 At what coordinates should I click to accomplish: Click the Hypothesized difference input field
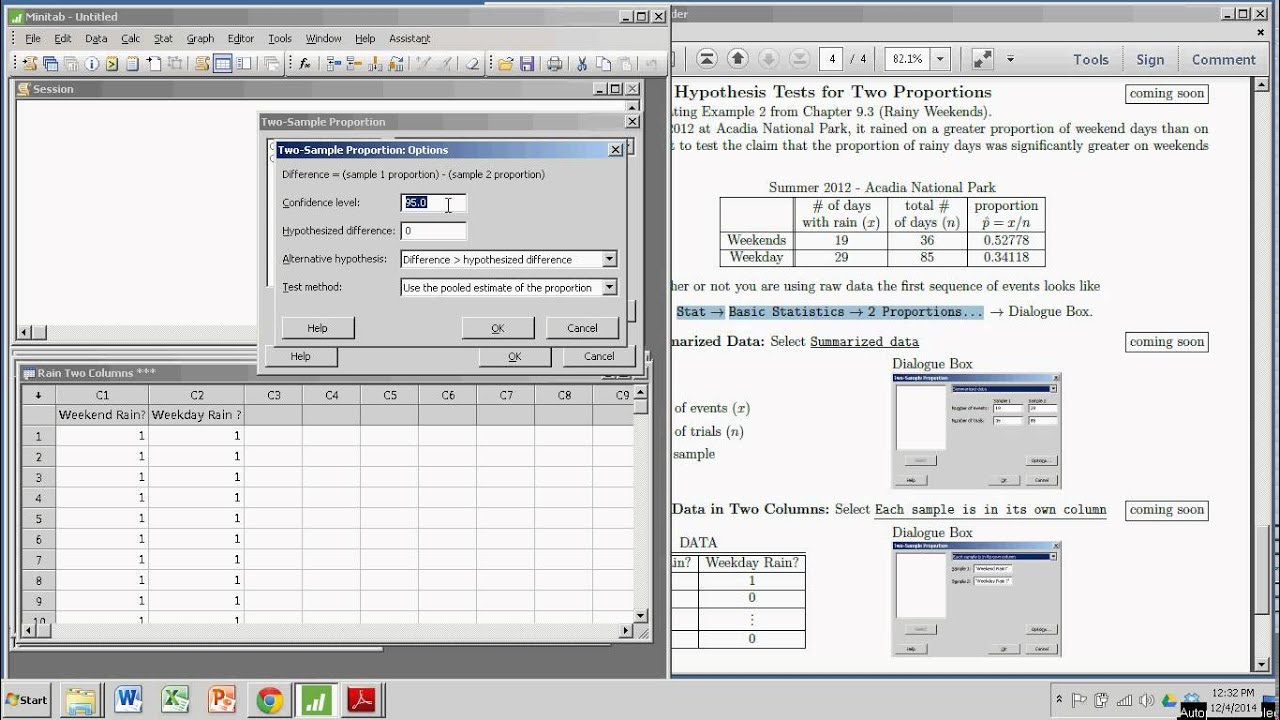tap(433, 231)
